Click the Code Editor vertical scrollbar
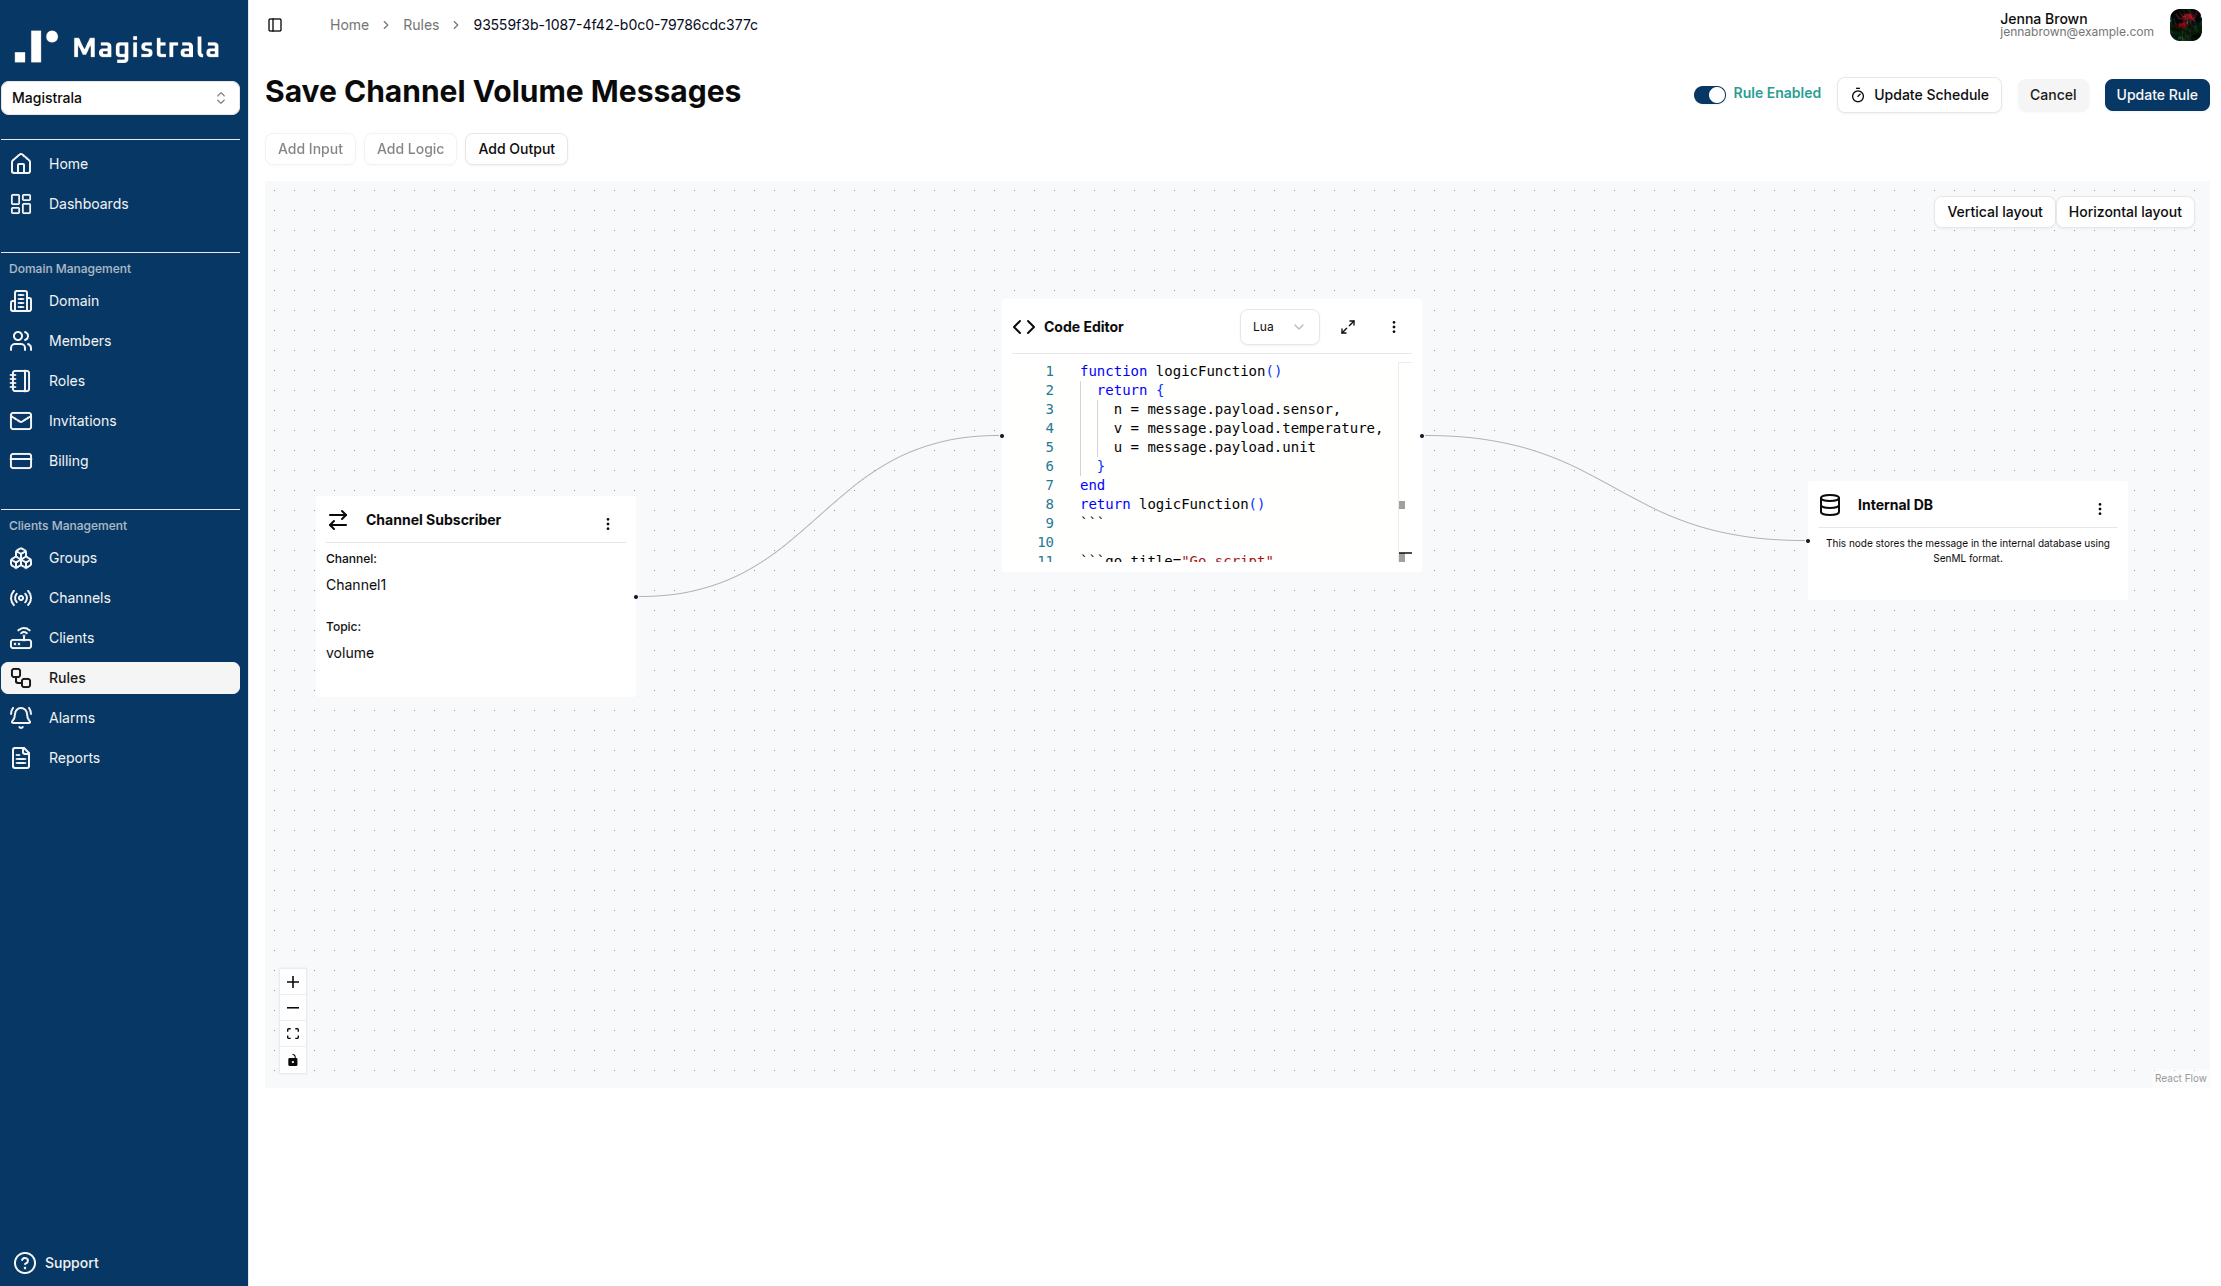 (x=1403, y=505)
